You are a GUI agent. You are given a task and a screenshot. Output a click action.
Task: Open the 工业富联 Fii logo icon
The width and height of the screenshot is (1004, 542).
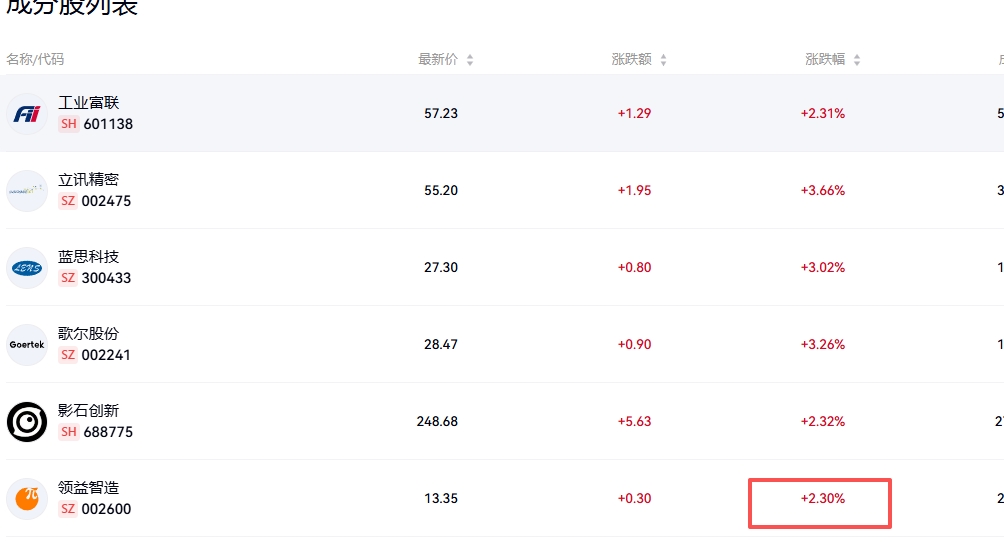[27, 114]
